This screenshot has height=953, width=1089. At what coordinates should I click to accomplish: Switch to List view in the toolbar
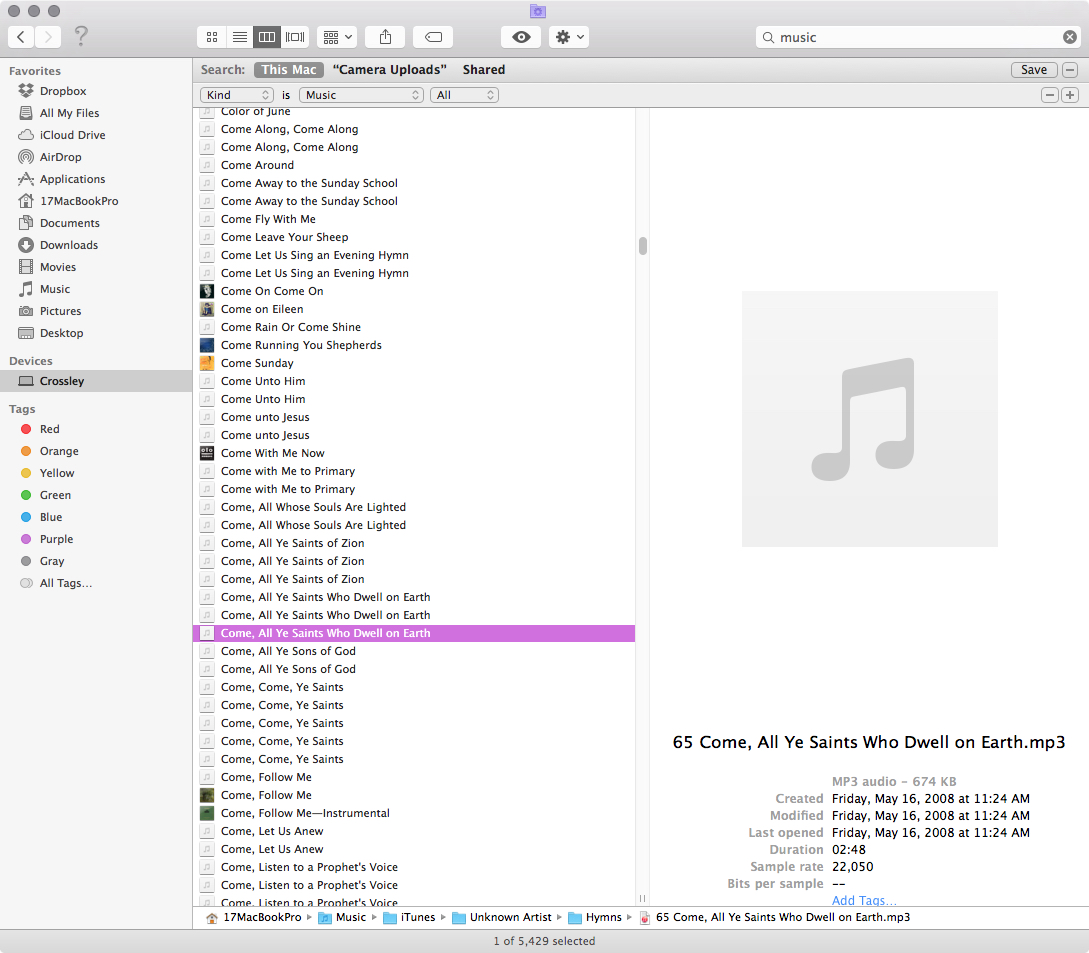(x=239, y=37)
